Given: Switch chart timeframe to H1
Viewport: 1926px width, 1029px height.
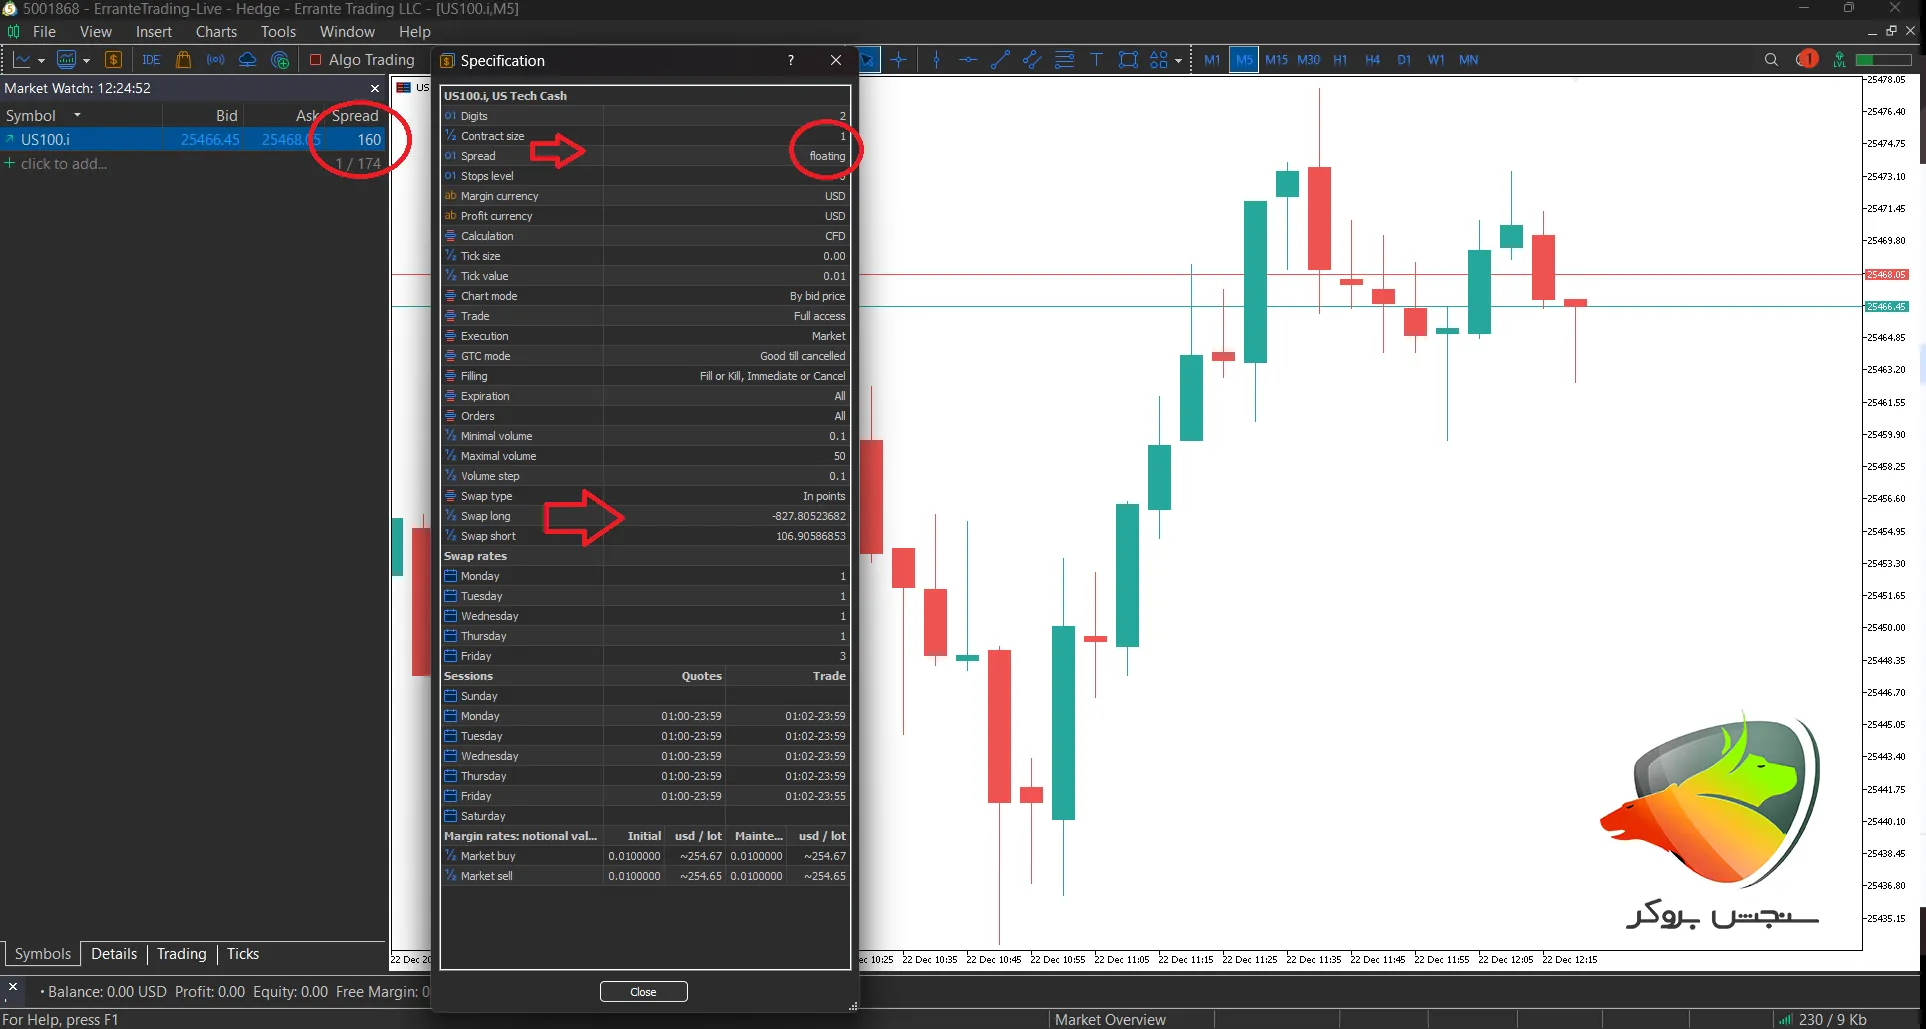Looking at the screenshot, I should tap(1340, 60).
